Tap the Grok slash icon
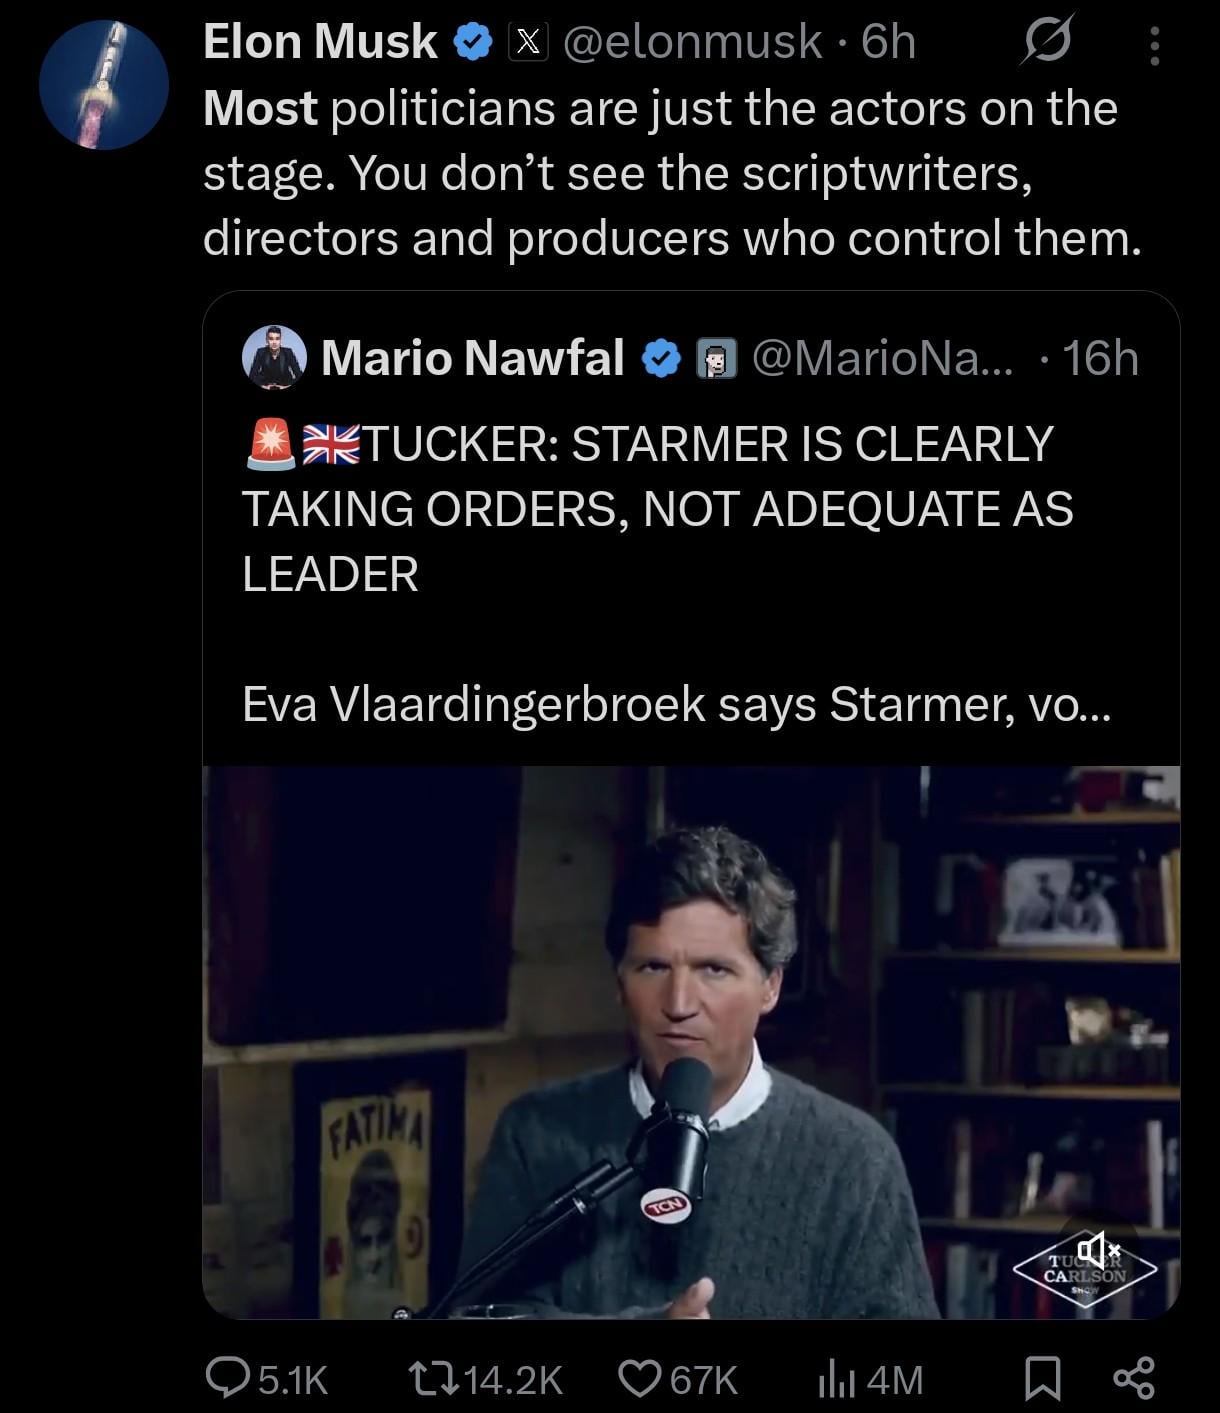Image resolution: width=1220 pixels, height=1413 pixels. tap(1047, 42)
